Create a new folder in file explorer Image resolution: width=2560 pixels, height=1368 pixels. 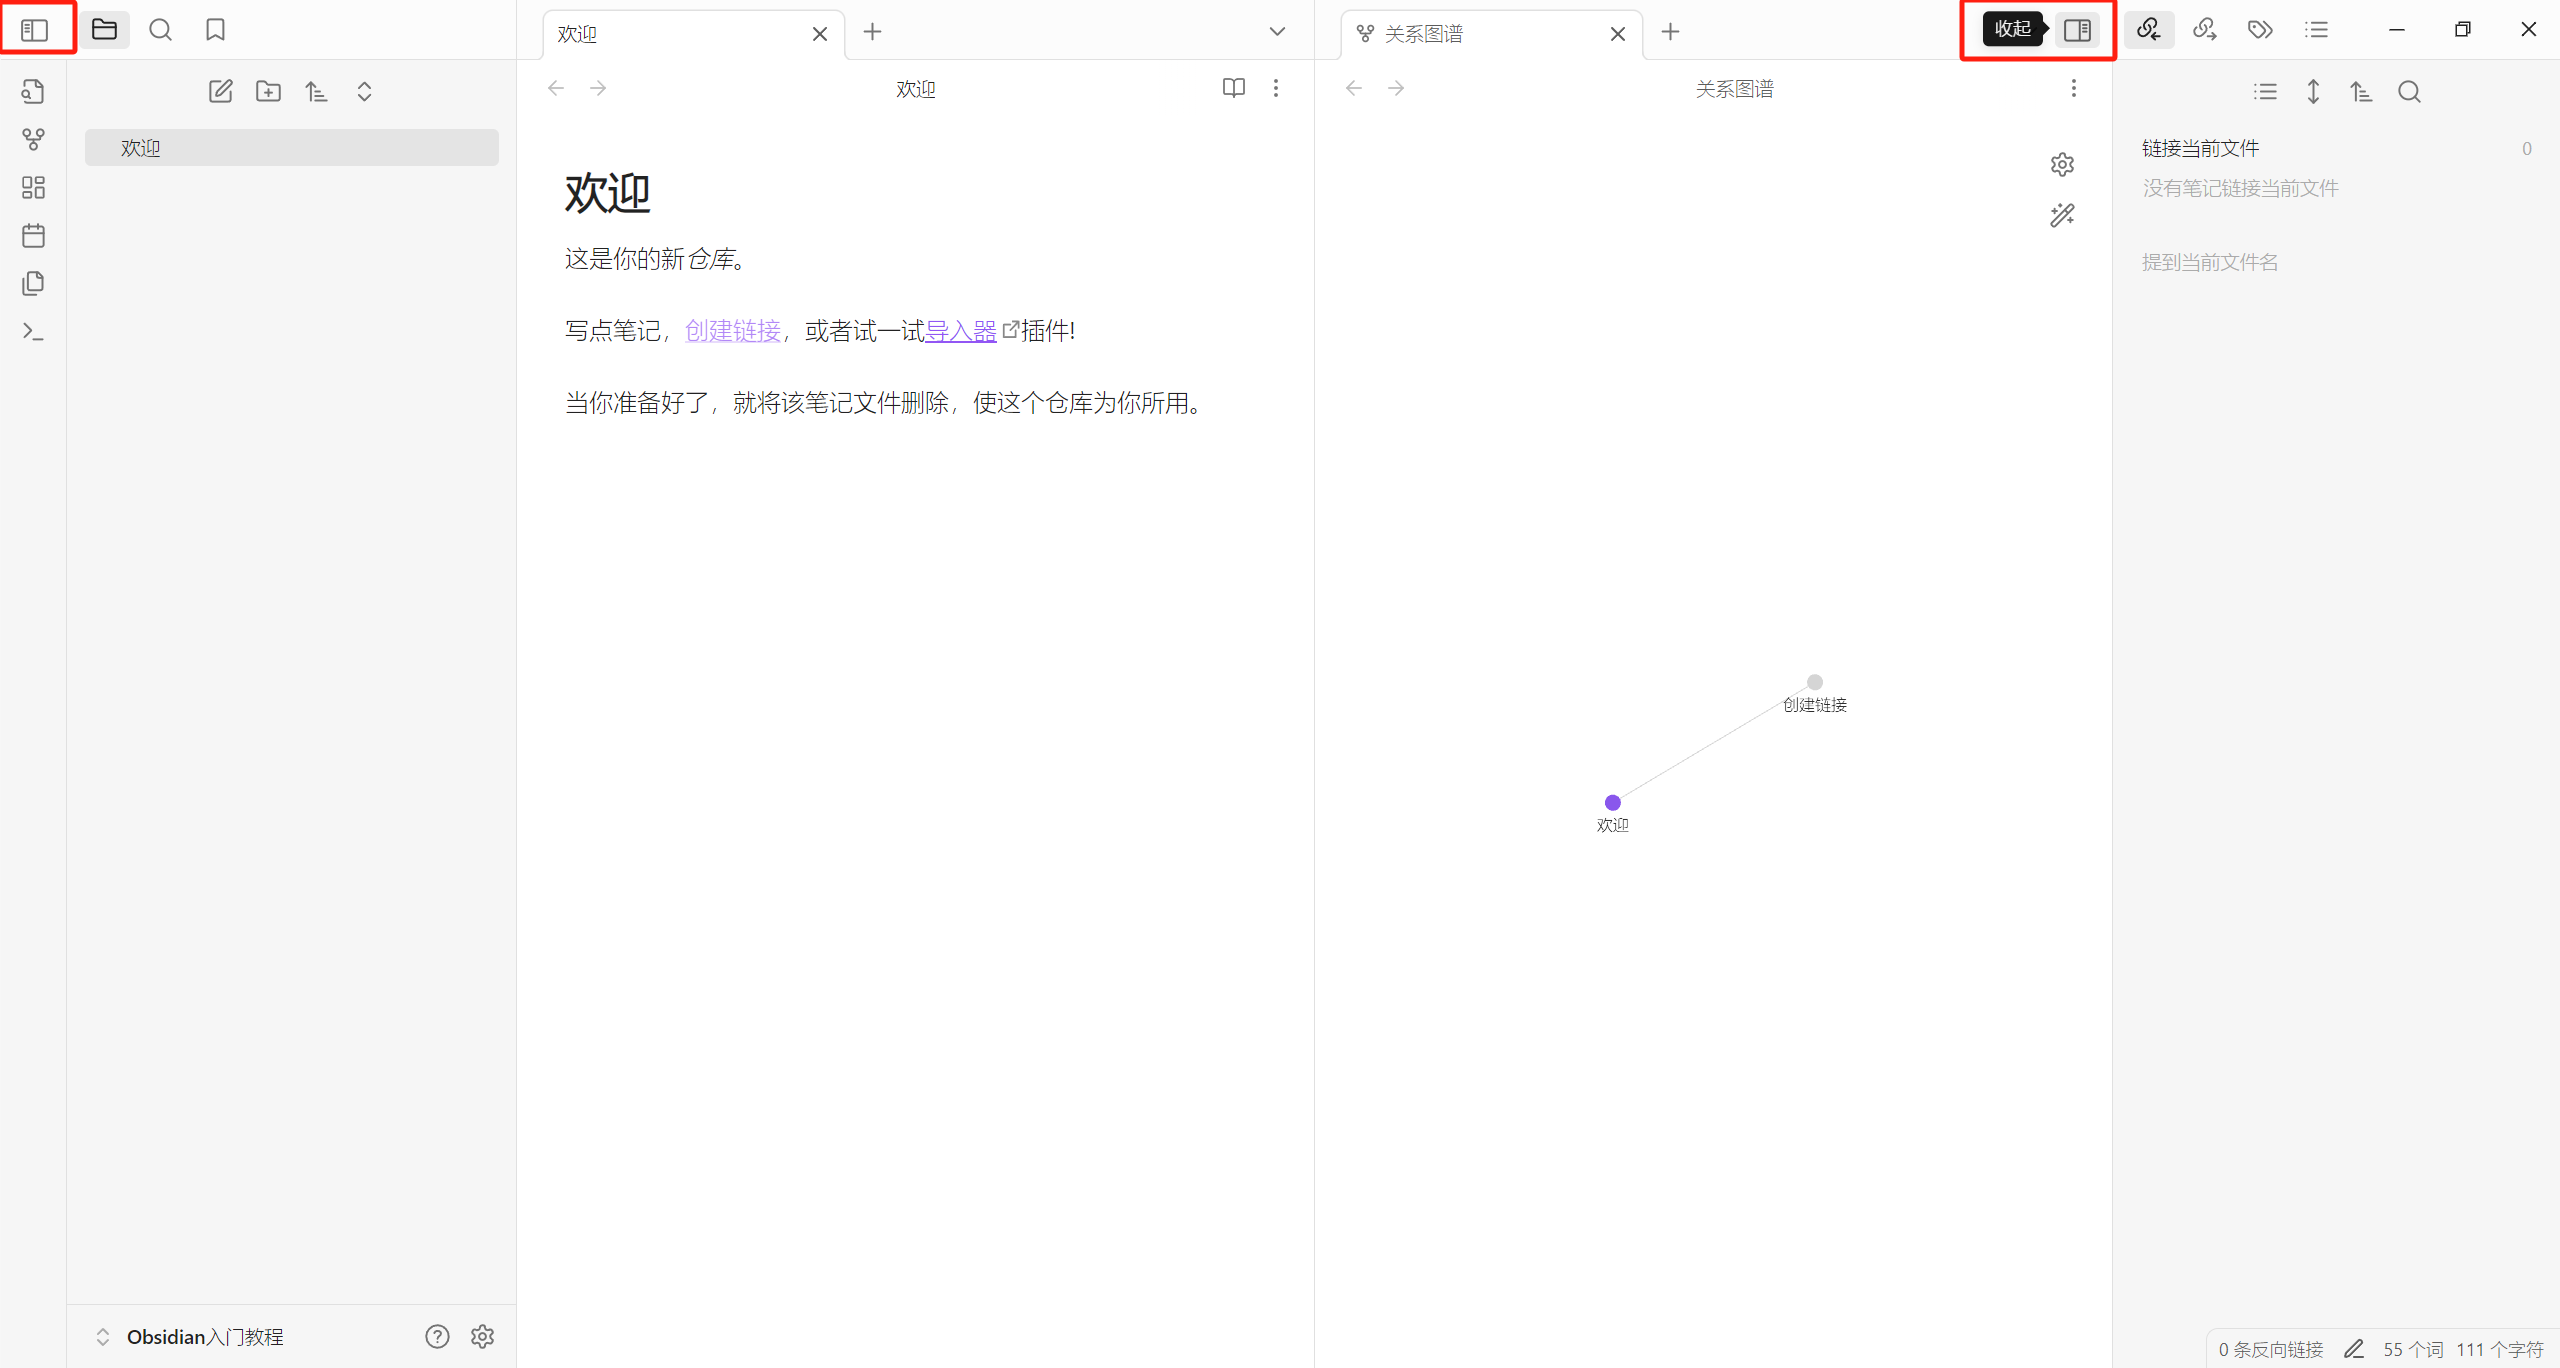tap(268, 91)
